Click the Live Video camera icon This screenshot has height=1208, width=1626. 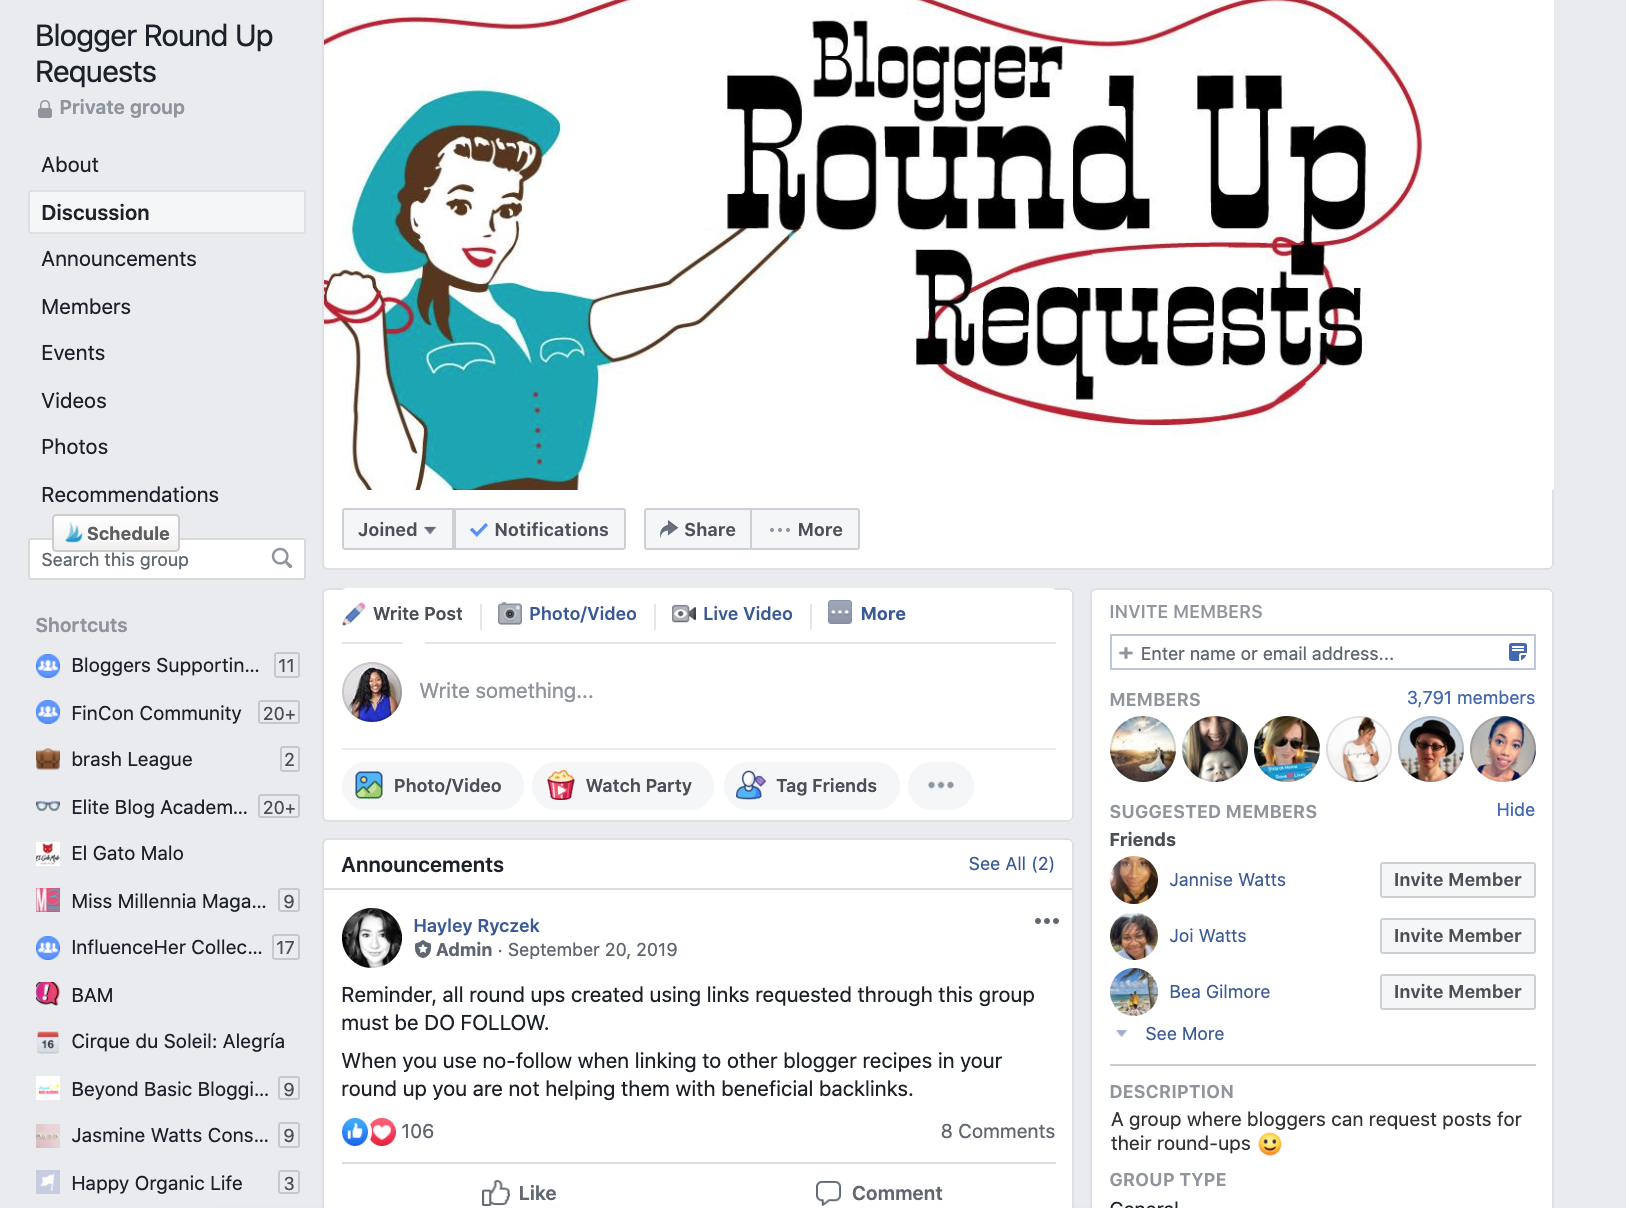pos(684,613)
